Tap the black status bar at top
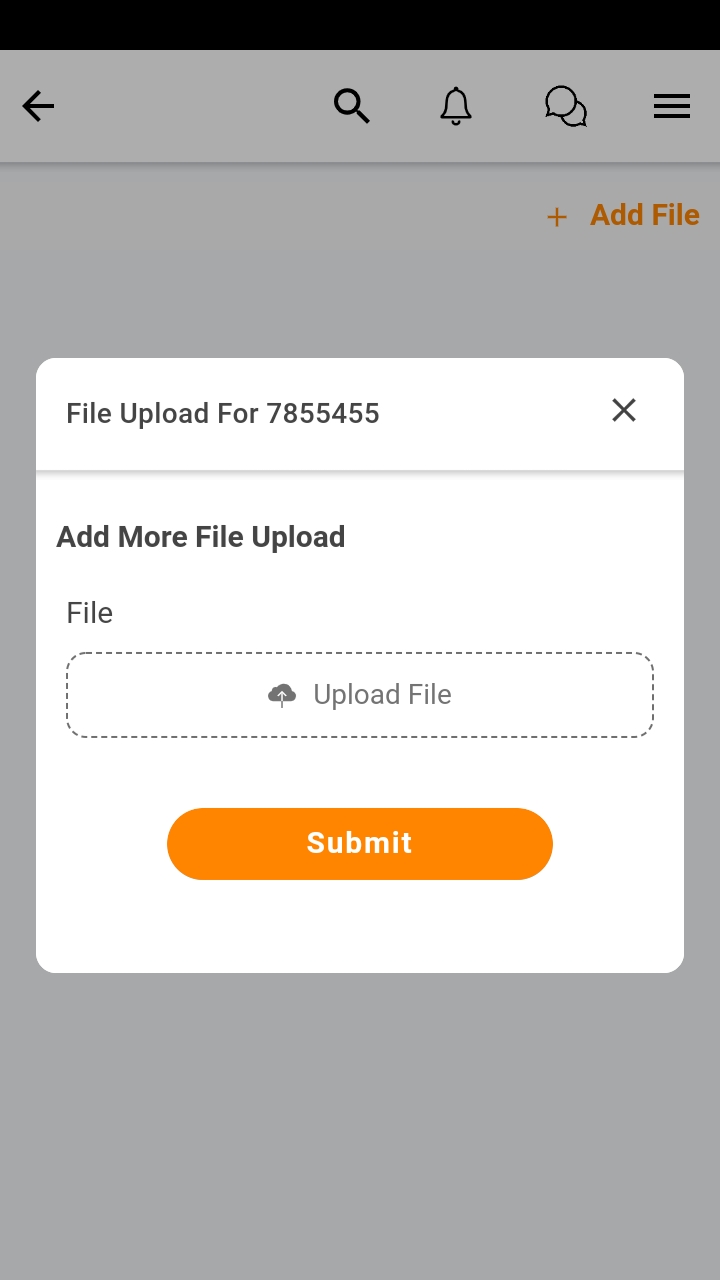The image size is (720, 1280). [360, 25]
